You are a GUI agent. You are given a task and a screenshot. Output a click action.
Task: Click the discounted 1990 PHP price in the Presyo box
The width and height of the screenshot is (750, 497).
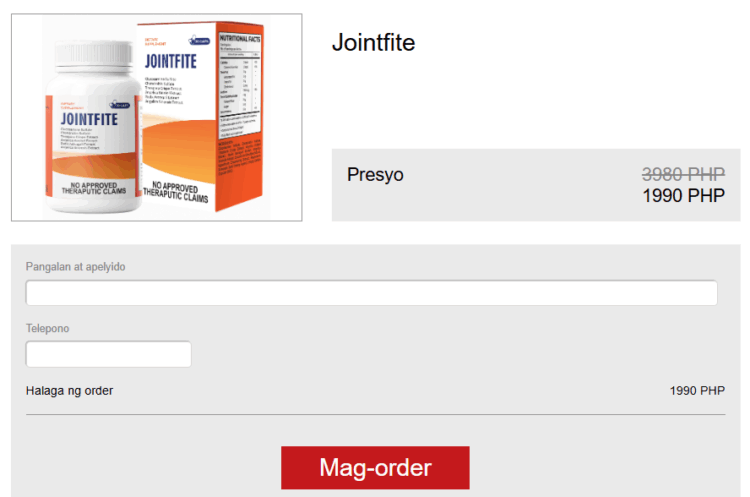tap(683, 195)
